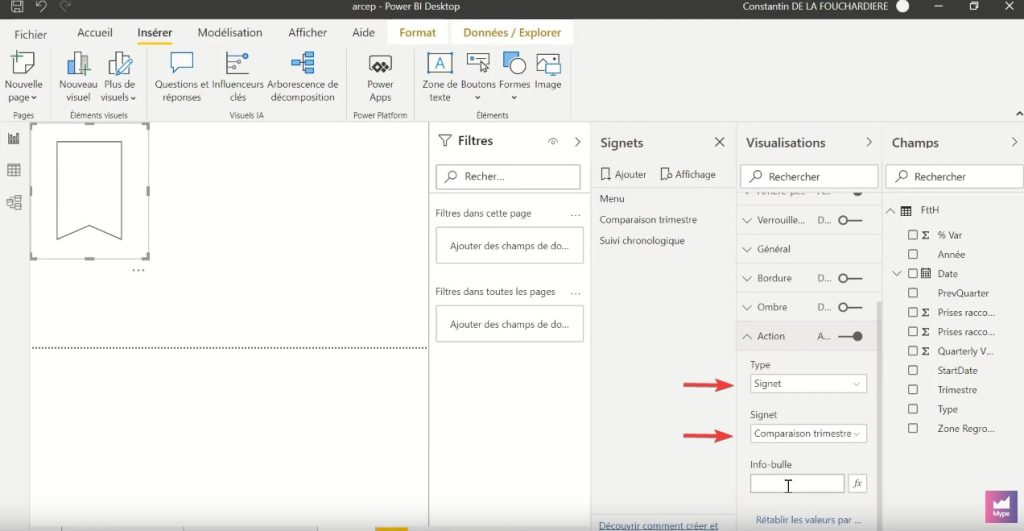Image resolution: width=1024 pixels, height=531 pixels.
Task: Toggle the Verrouille... switch
Action: (x=850, y=220)
